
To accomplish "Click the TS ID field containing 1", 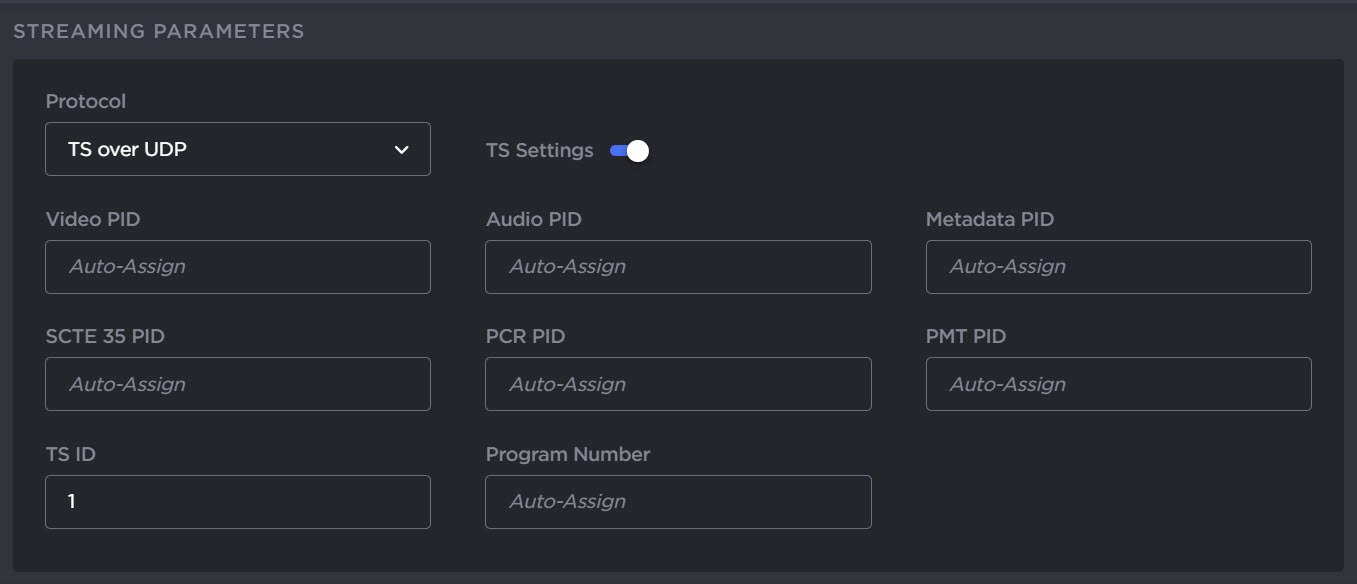I will tap(237, 502).
